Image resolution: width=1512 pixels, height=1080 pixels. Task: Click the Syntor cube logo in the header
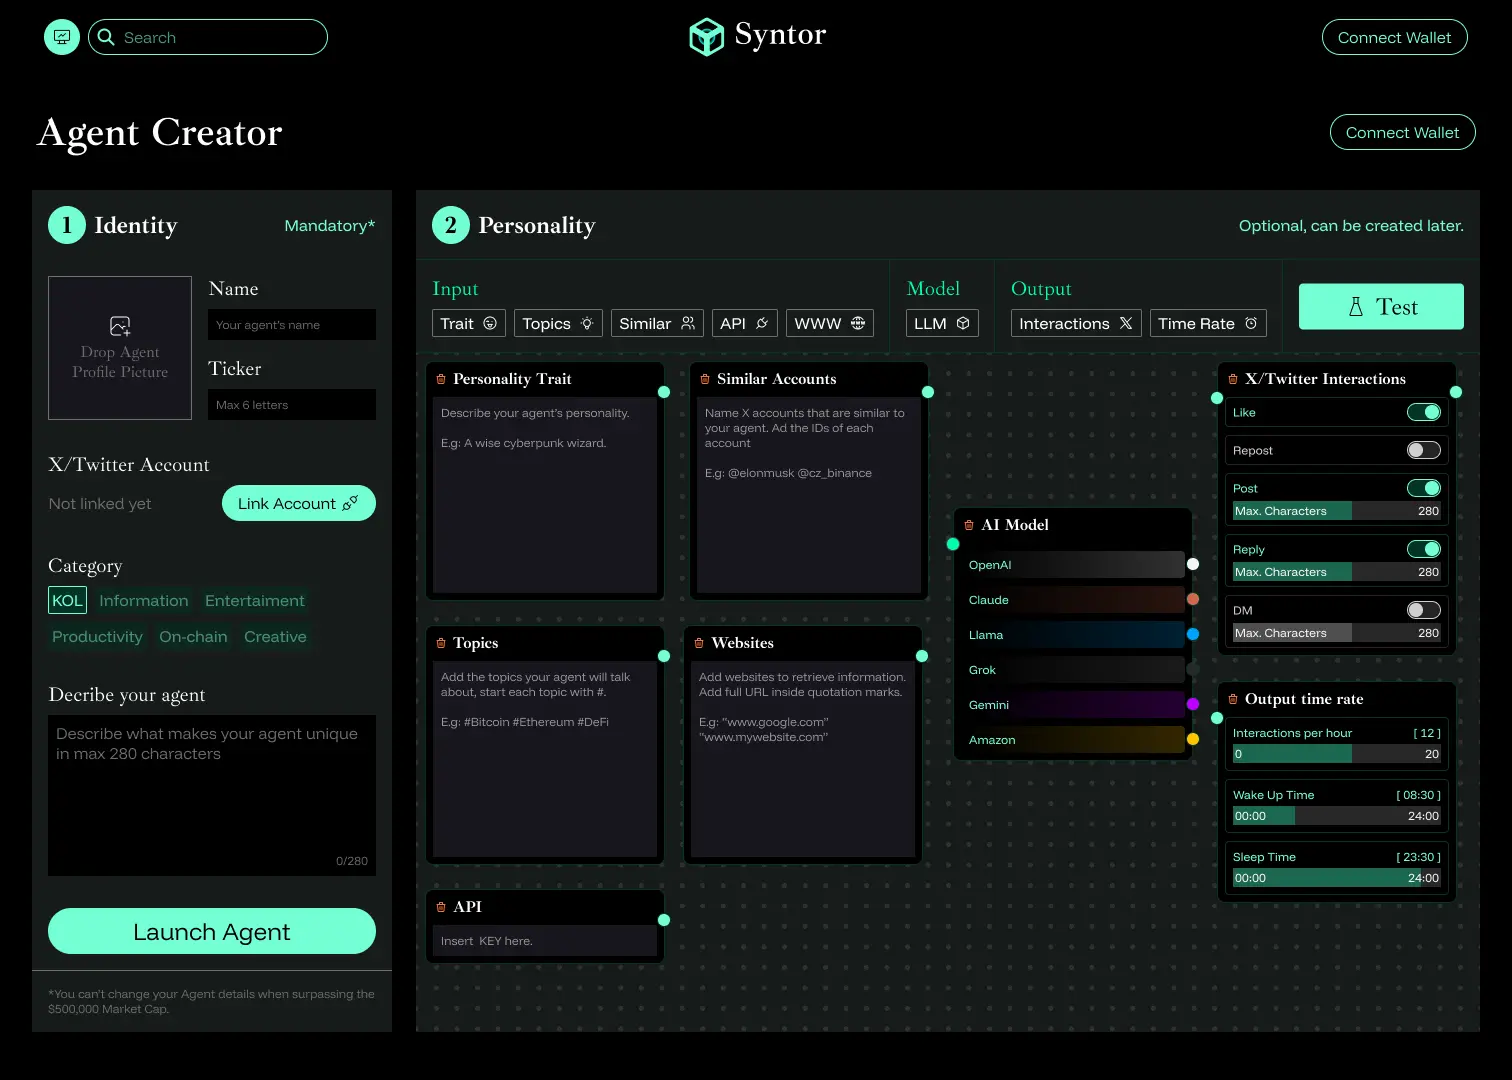point(706,36)
